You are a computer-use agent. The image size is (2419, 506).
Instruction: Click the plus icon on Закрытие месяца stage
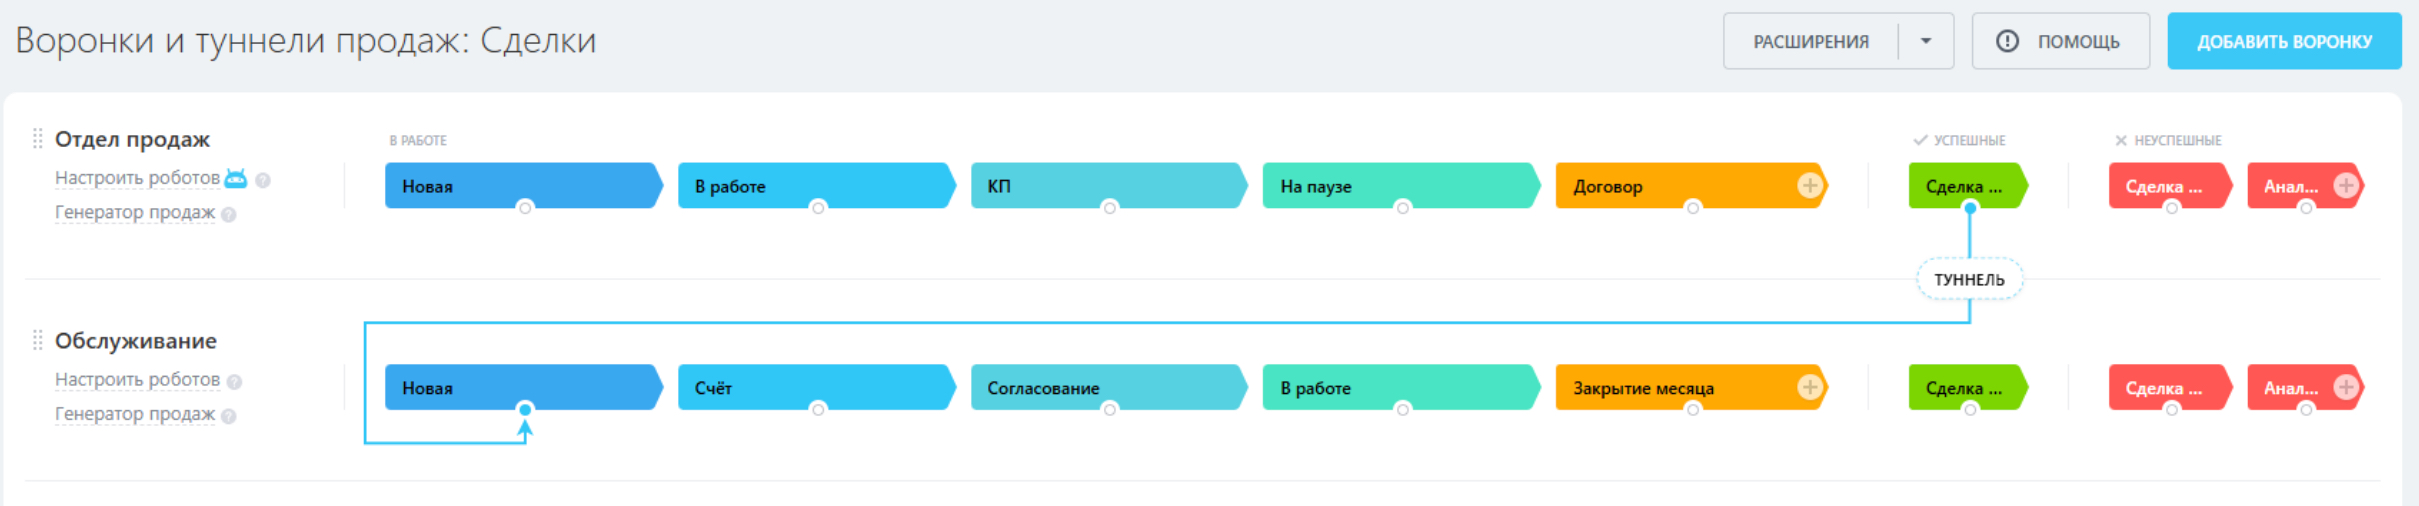click(x=1809, y=387)
